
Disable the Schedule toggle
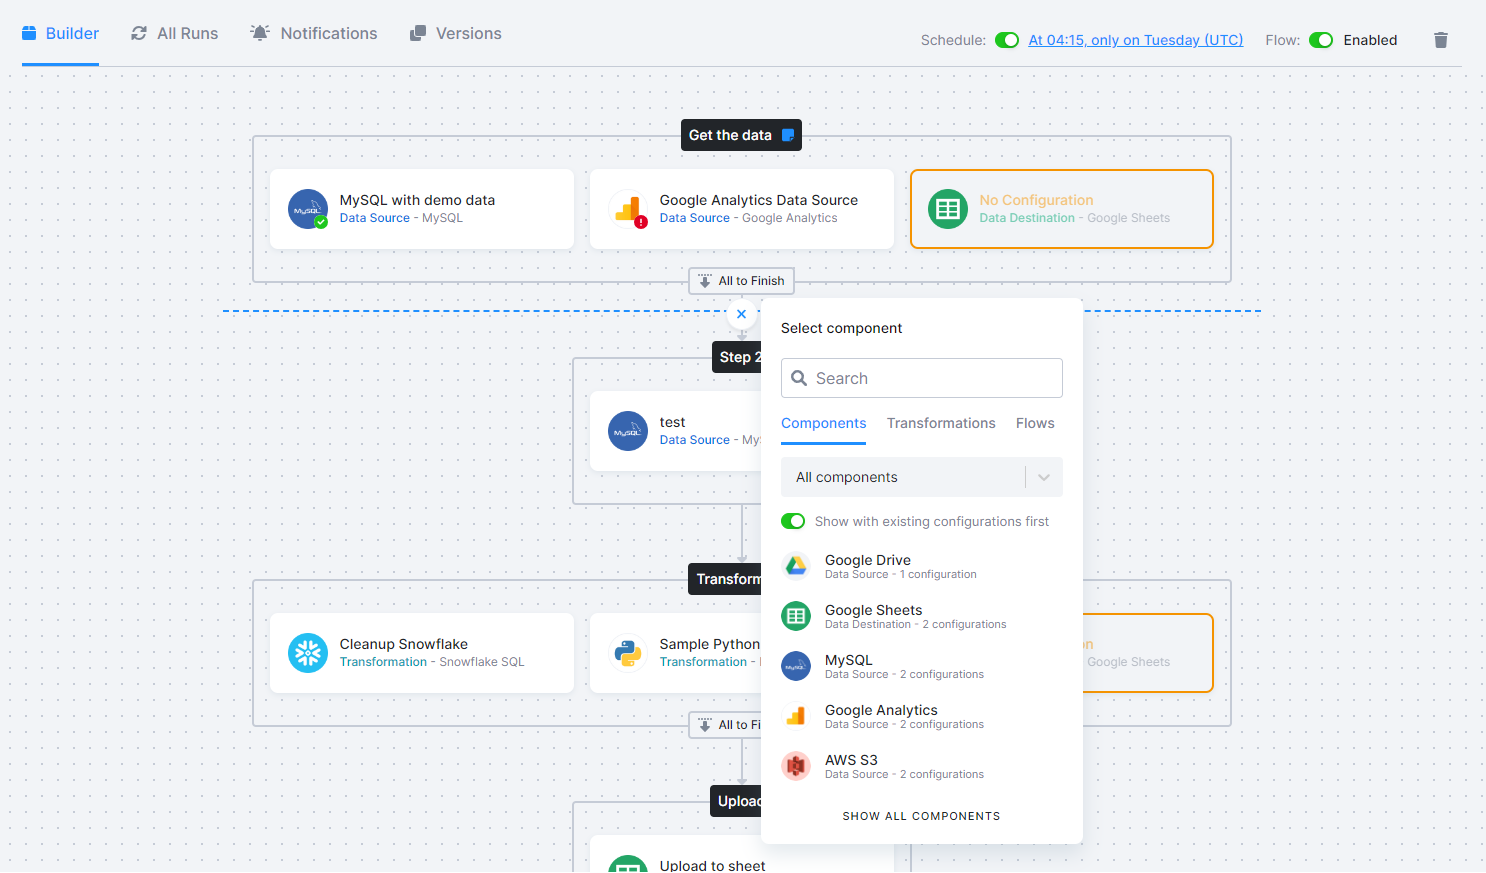coord(1007,40)
